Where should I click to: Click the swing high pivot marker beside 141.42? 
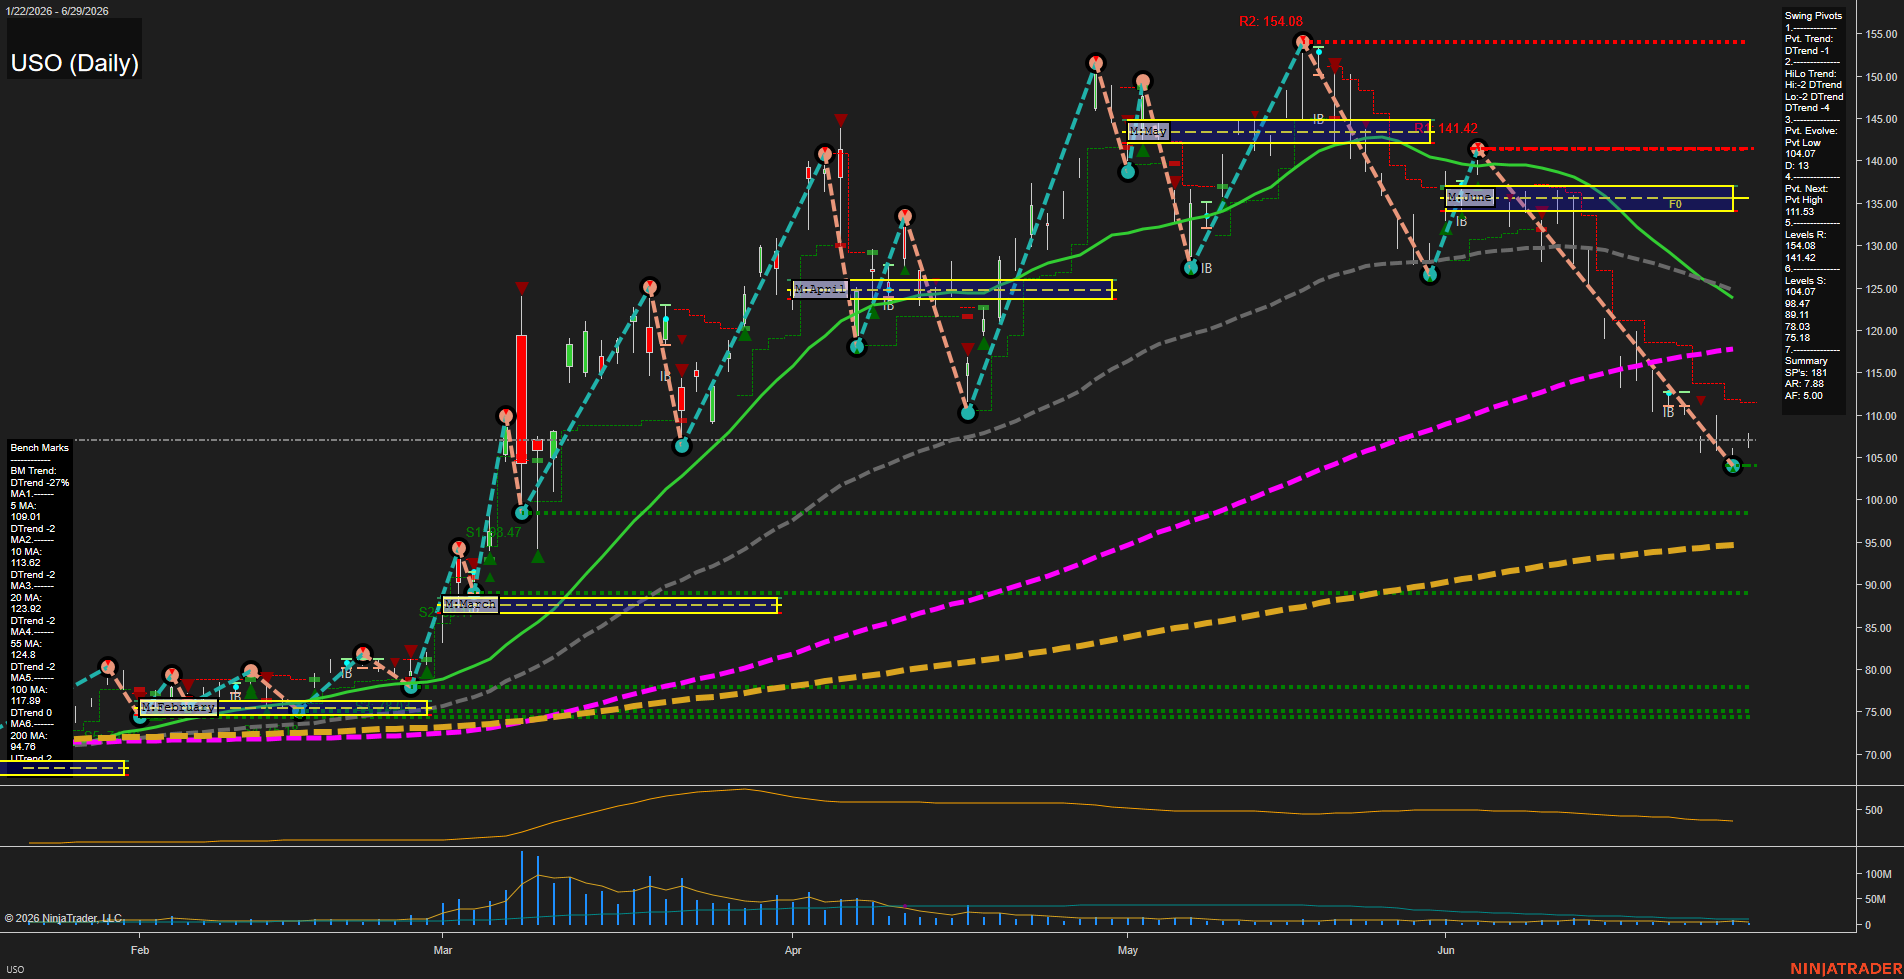[x=1478, y=150]
